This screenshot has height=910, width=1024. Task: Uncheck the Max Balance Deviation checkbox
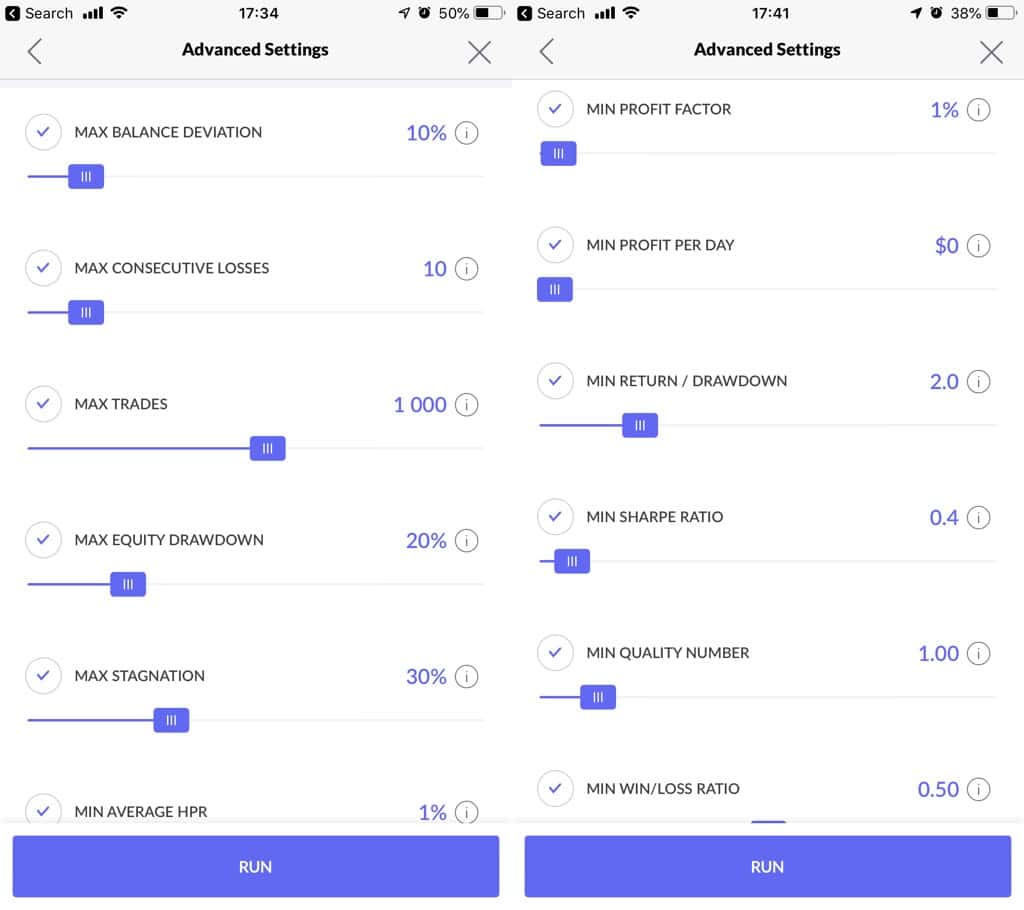43,132
